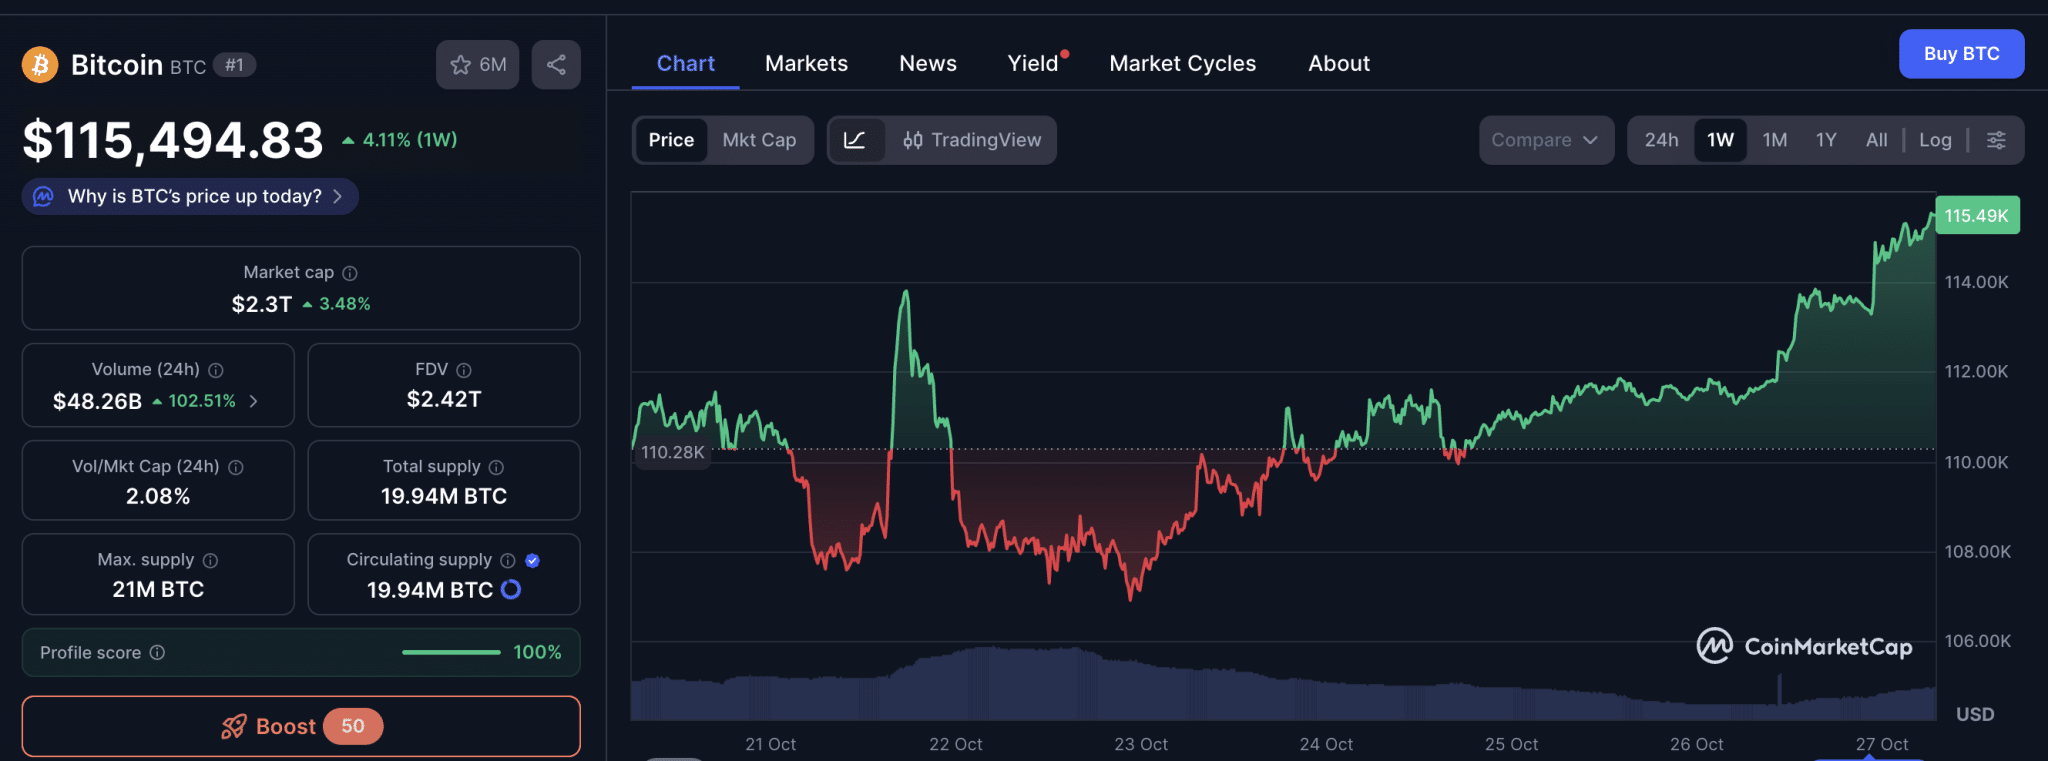This screenshot has height=761, width=2048.
Task: Select the 1M time range
Action: click(x=1775, y=140)
